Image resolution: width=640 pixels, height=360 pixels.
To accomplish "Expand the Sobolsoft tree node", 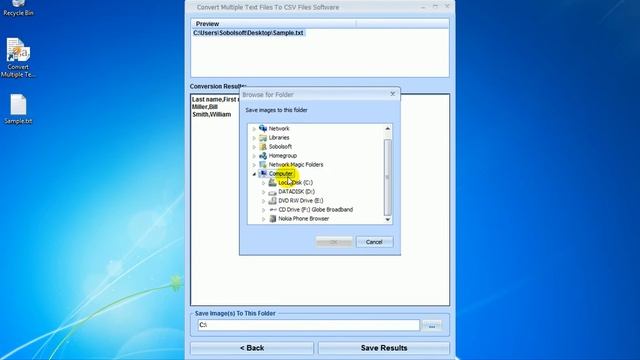I will pyautogui.click(x=254, y=147).
